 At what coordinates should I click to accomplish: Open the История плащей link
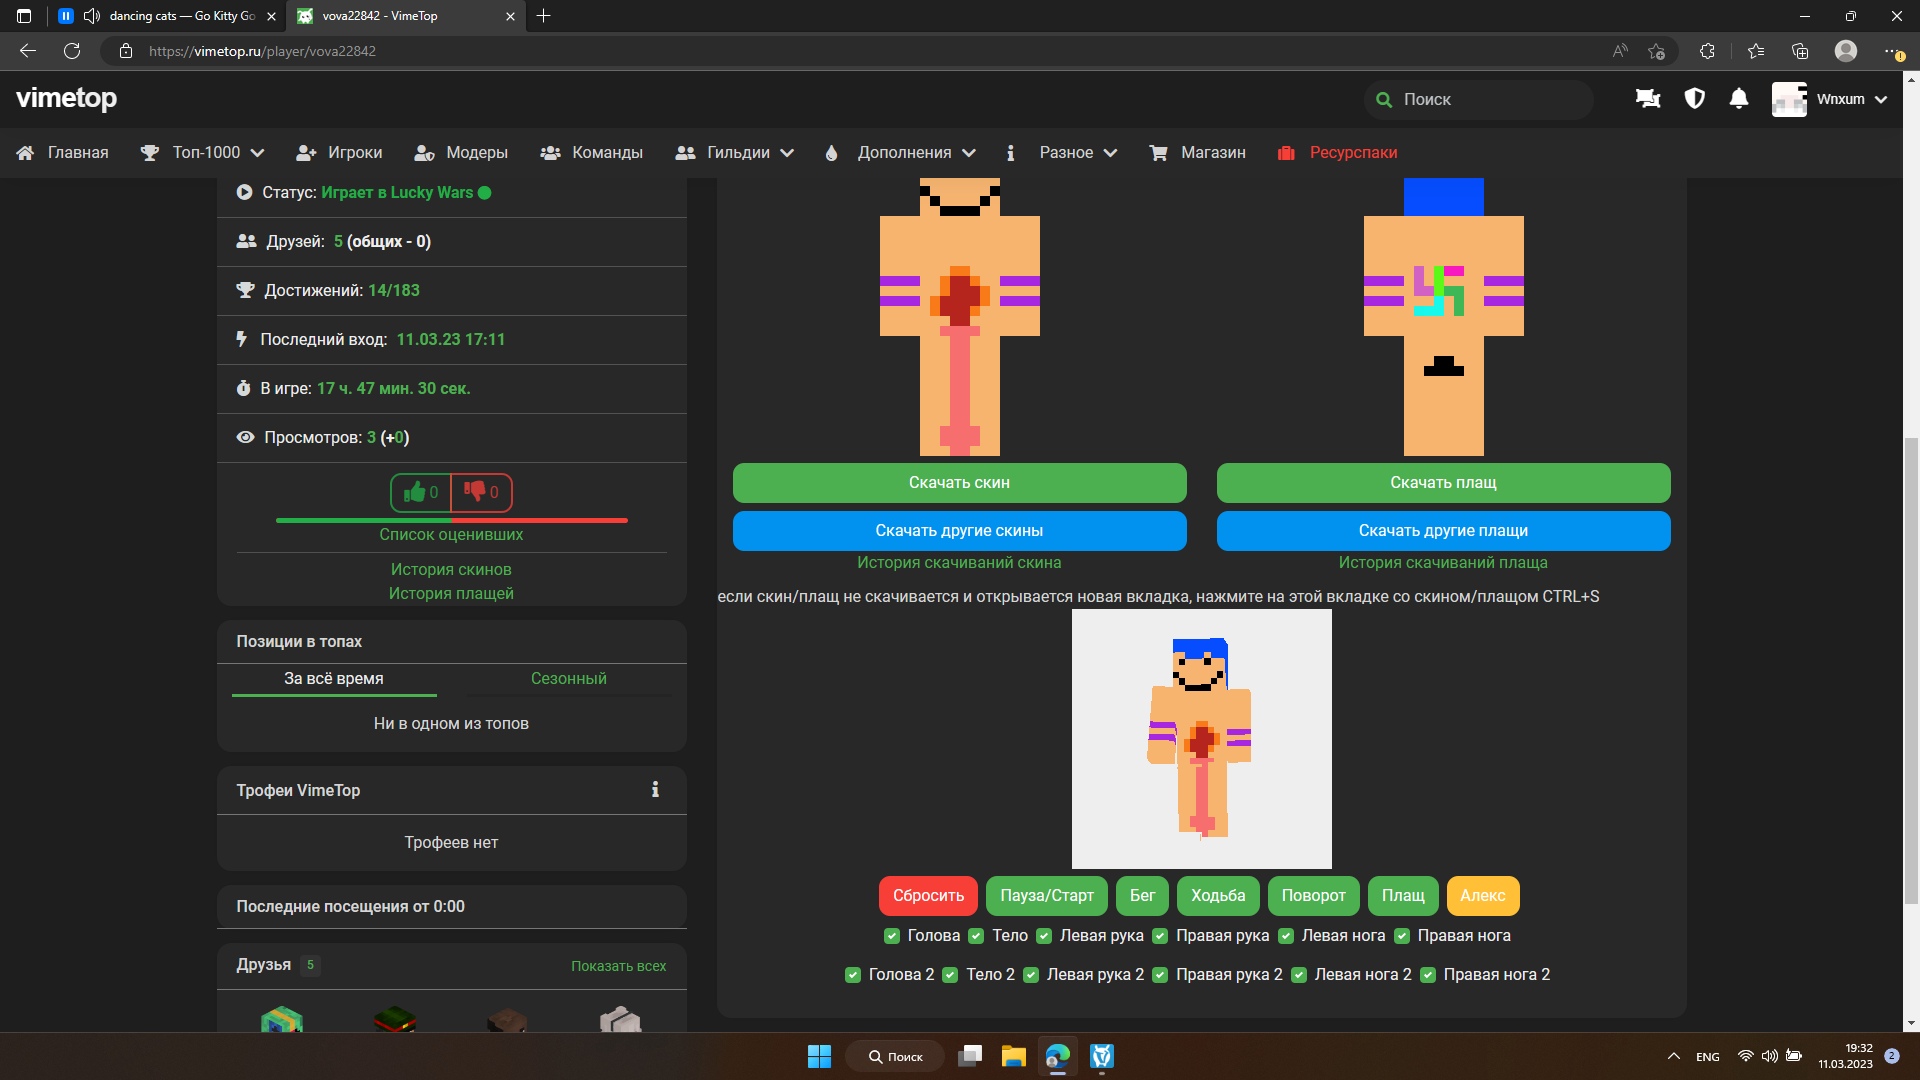click(x=451, y=594)
